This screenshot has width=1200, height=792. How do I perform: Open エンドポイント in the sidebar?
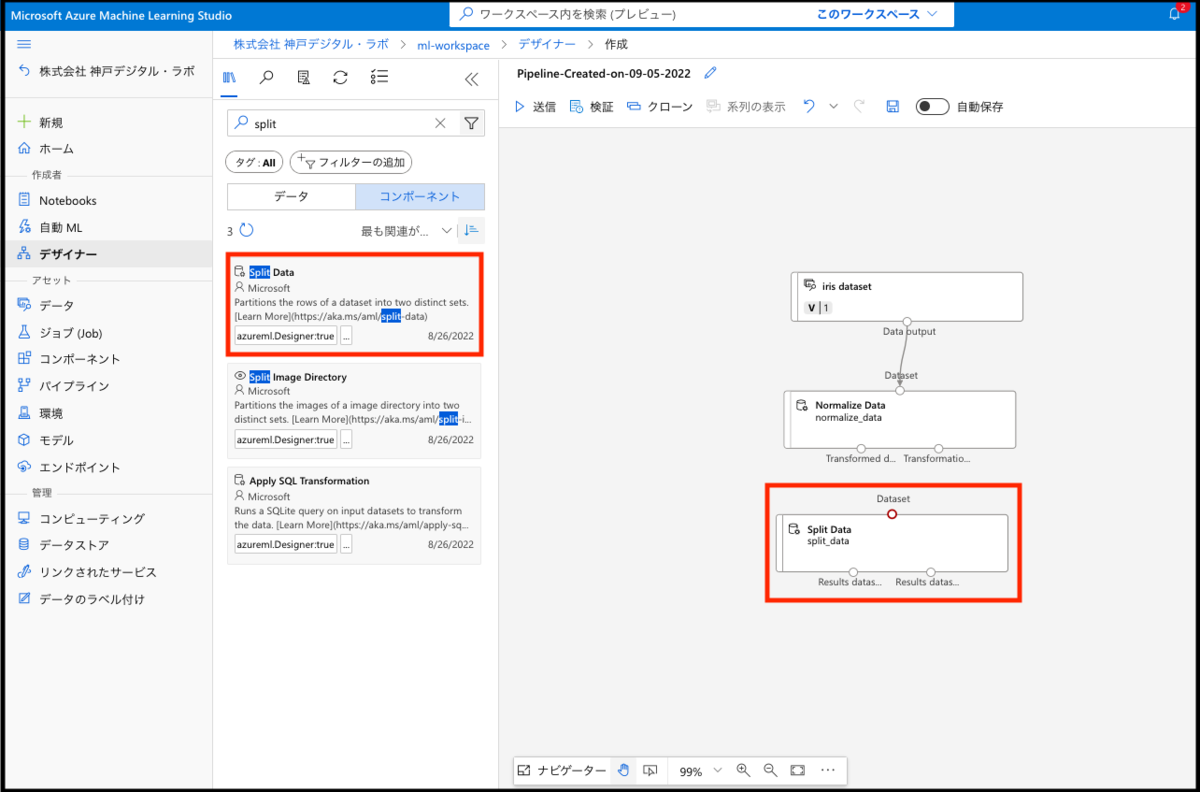[80, 467]
